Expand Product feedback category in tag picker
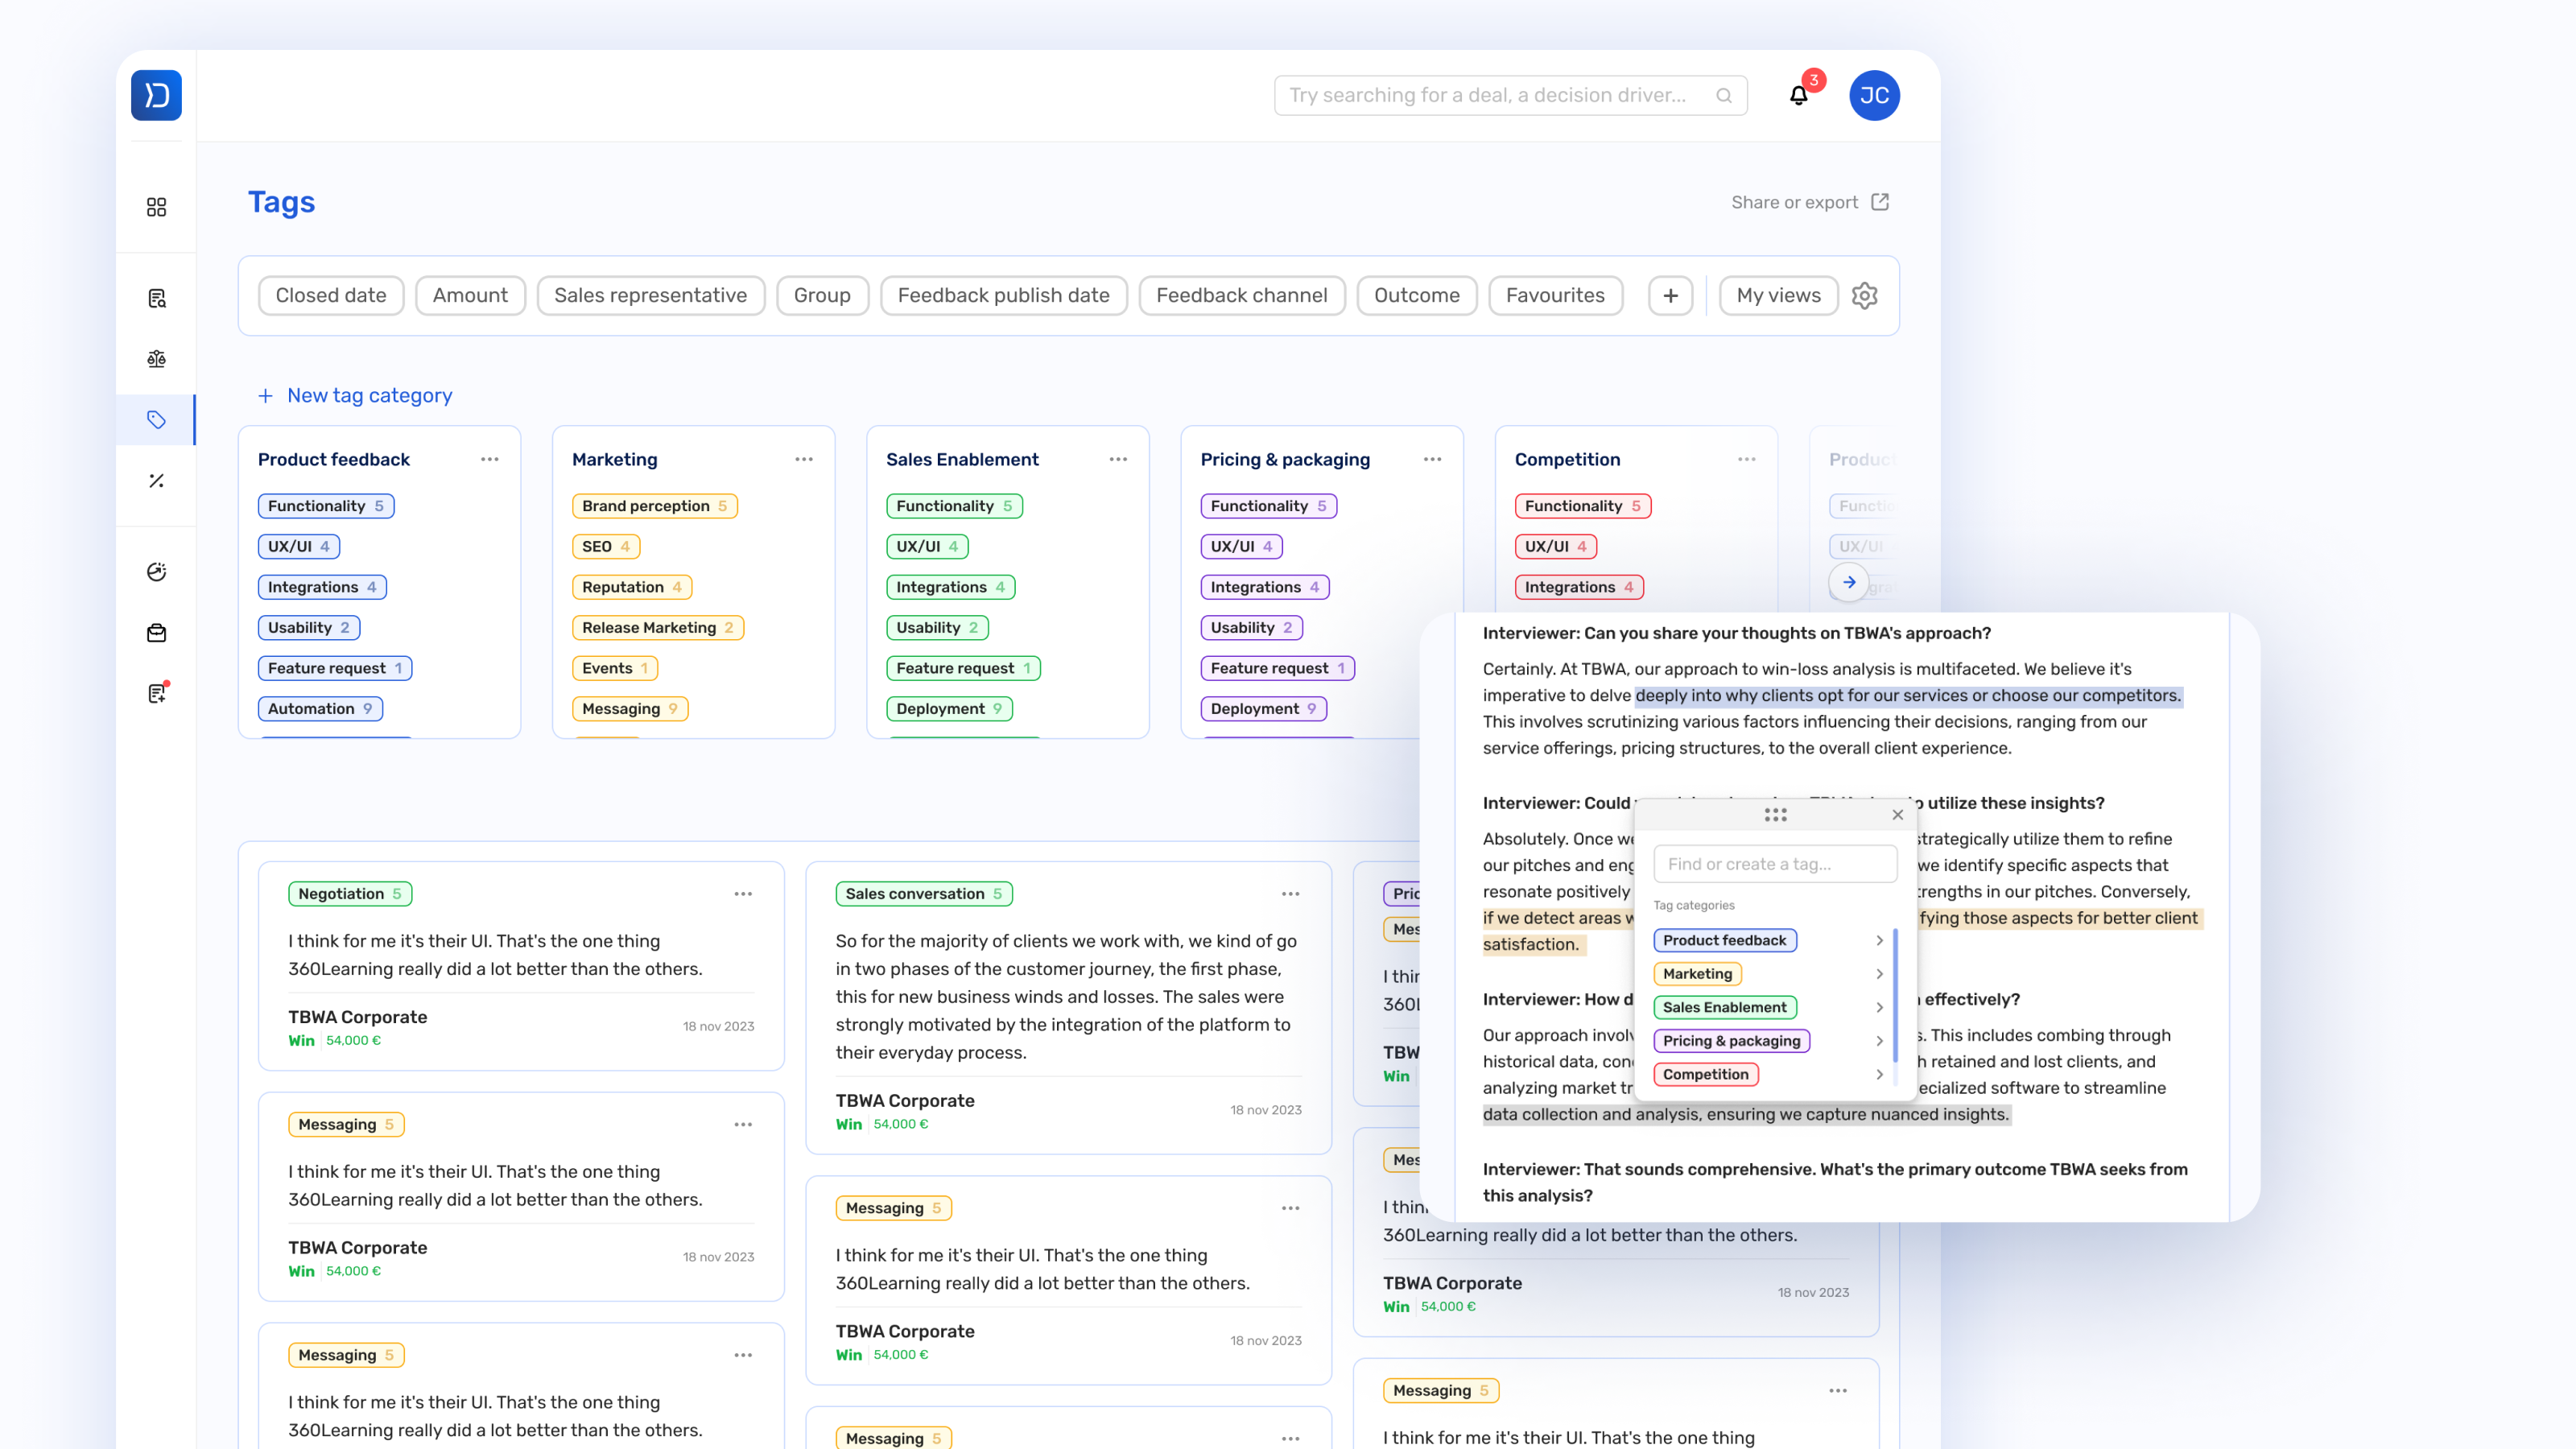Viewport: 2576px width, 1449px height. pyautogui.click(x=1879, y=940)
